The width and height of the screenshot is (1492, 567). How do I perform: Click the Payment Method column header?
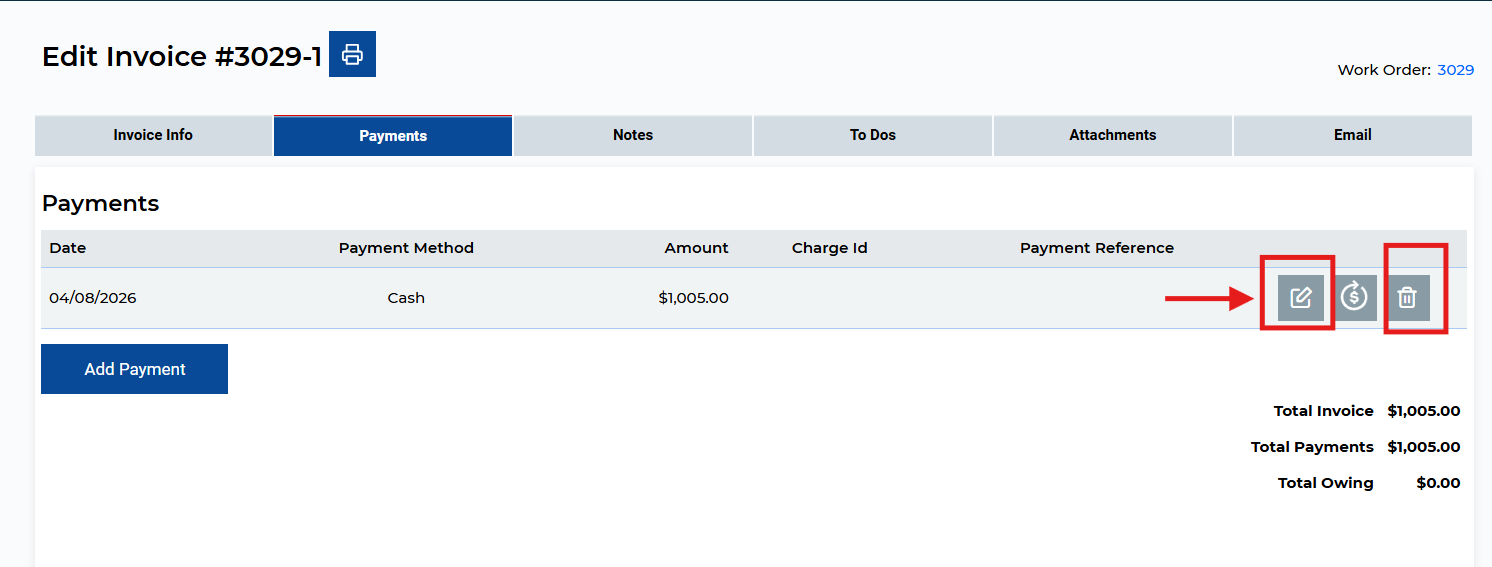pyautogui.click(x=406, y=248)
